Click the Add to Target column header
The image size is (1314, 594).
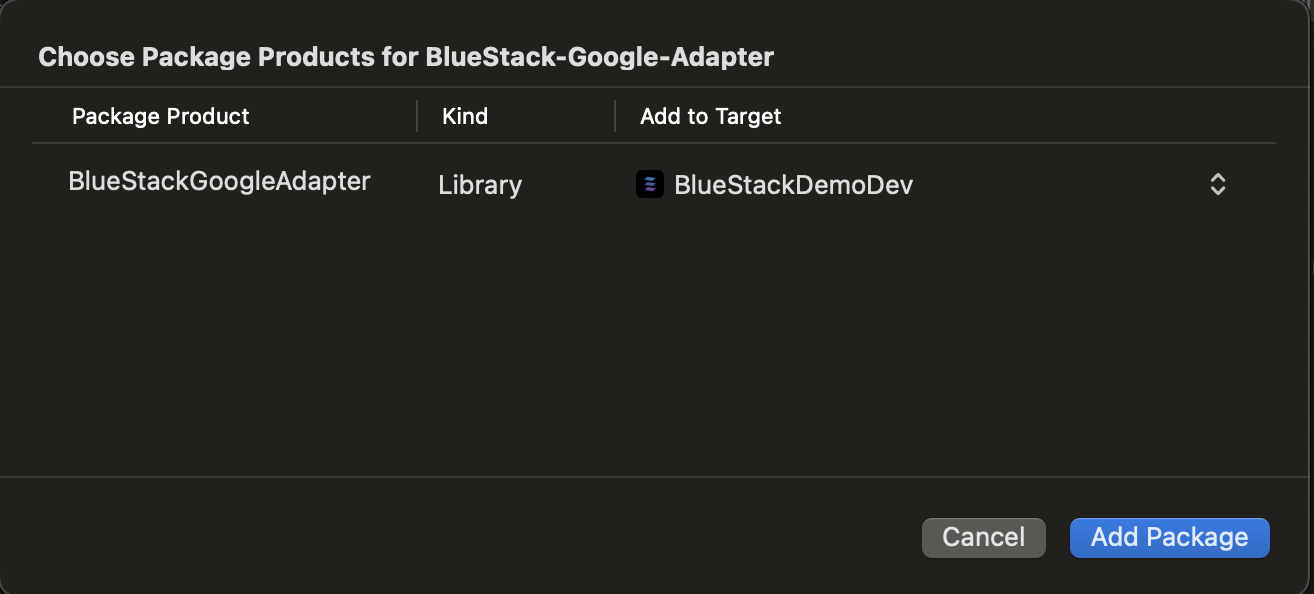tap(710, 116)
